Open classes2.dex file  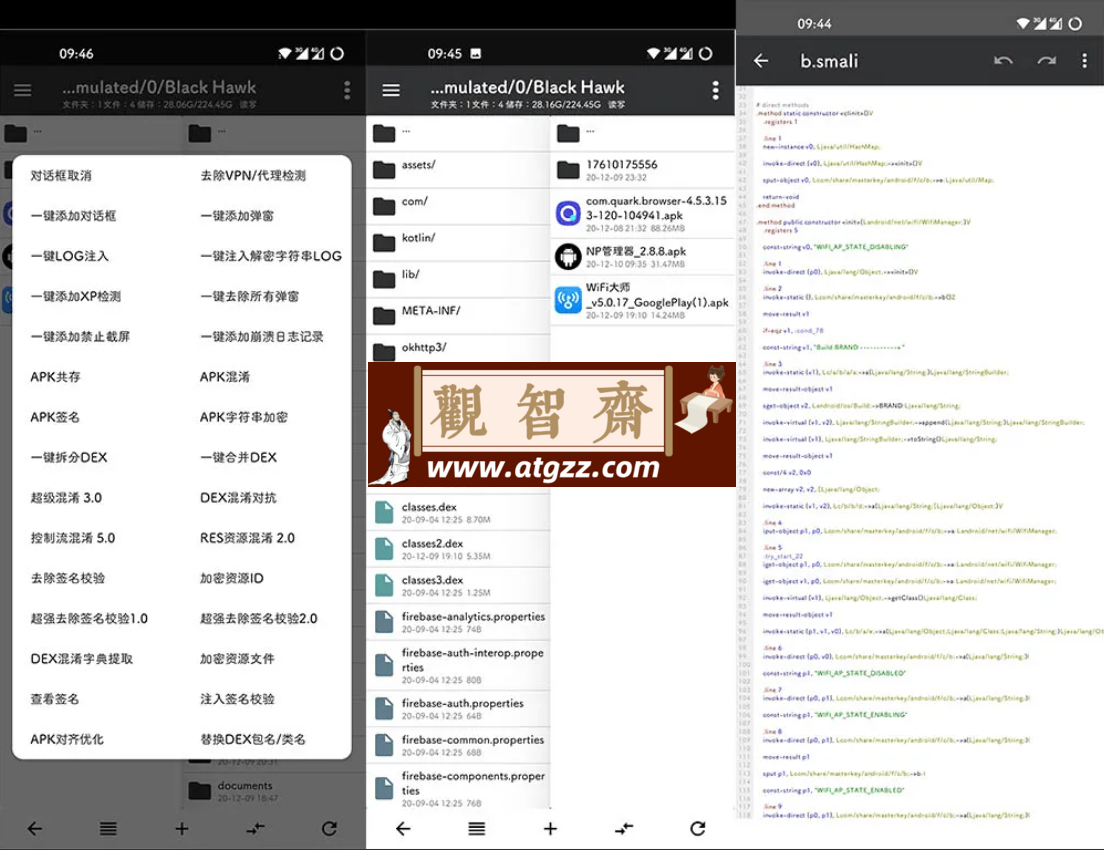point(458,549)
